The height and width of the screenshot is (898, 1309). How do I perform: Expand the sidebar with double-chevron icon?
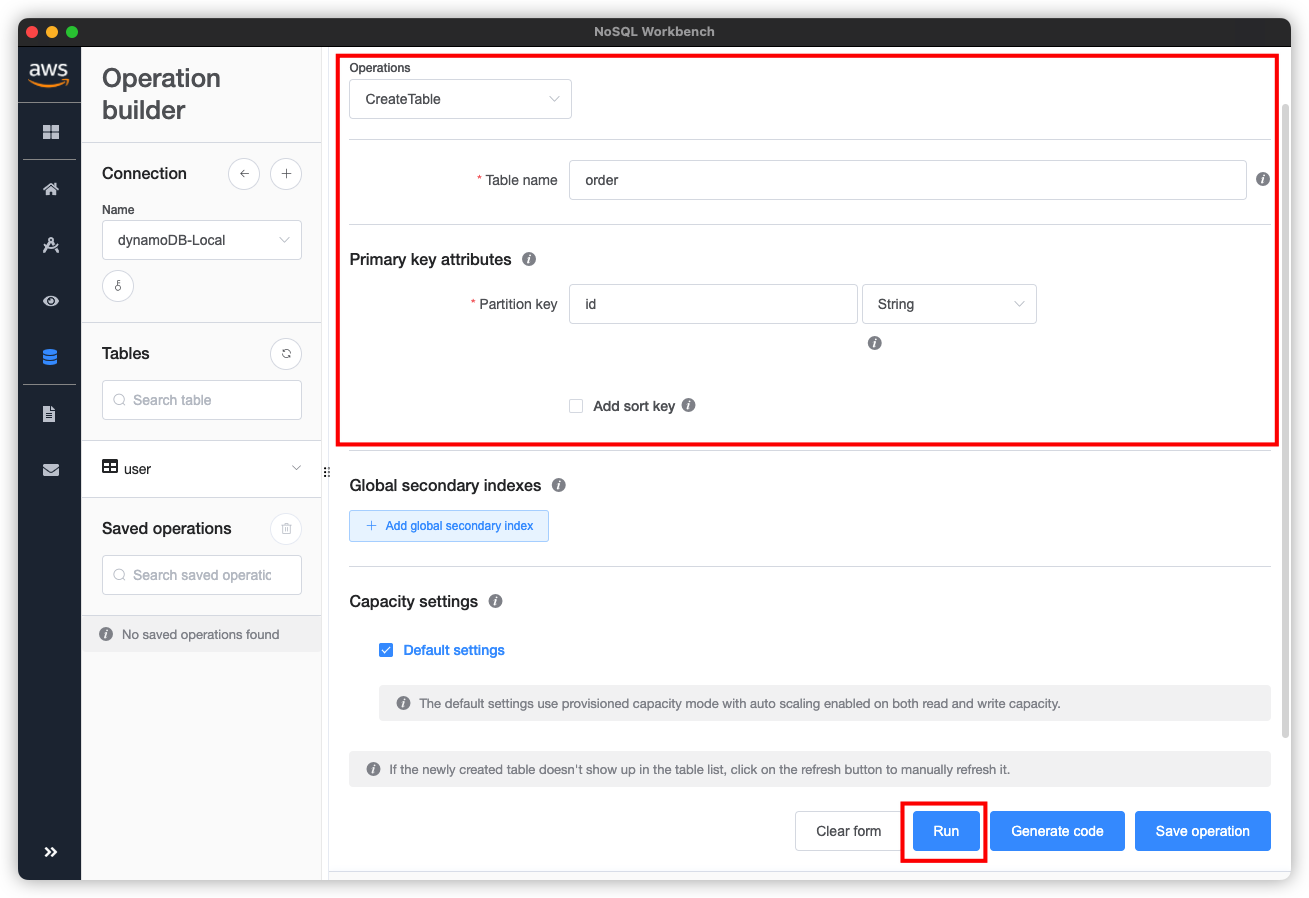50,852
